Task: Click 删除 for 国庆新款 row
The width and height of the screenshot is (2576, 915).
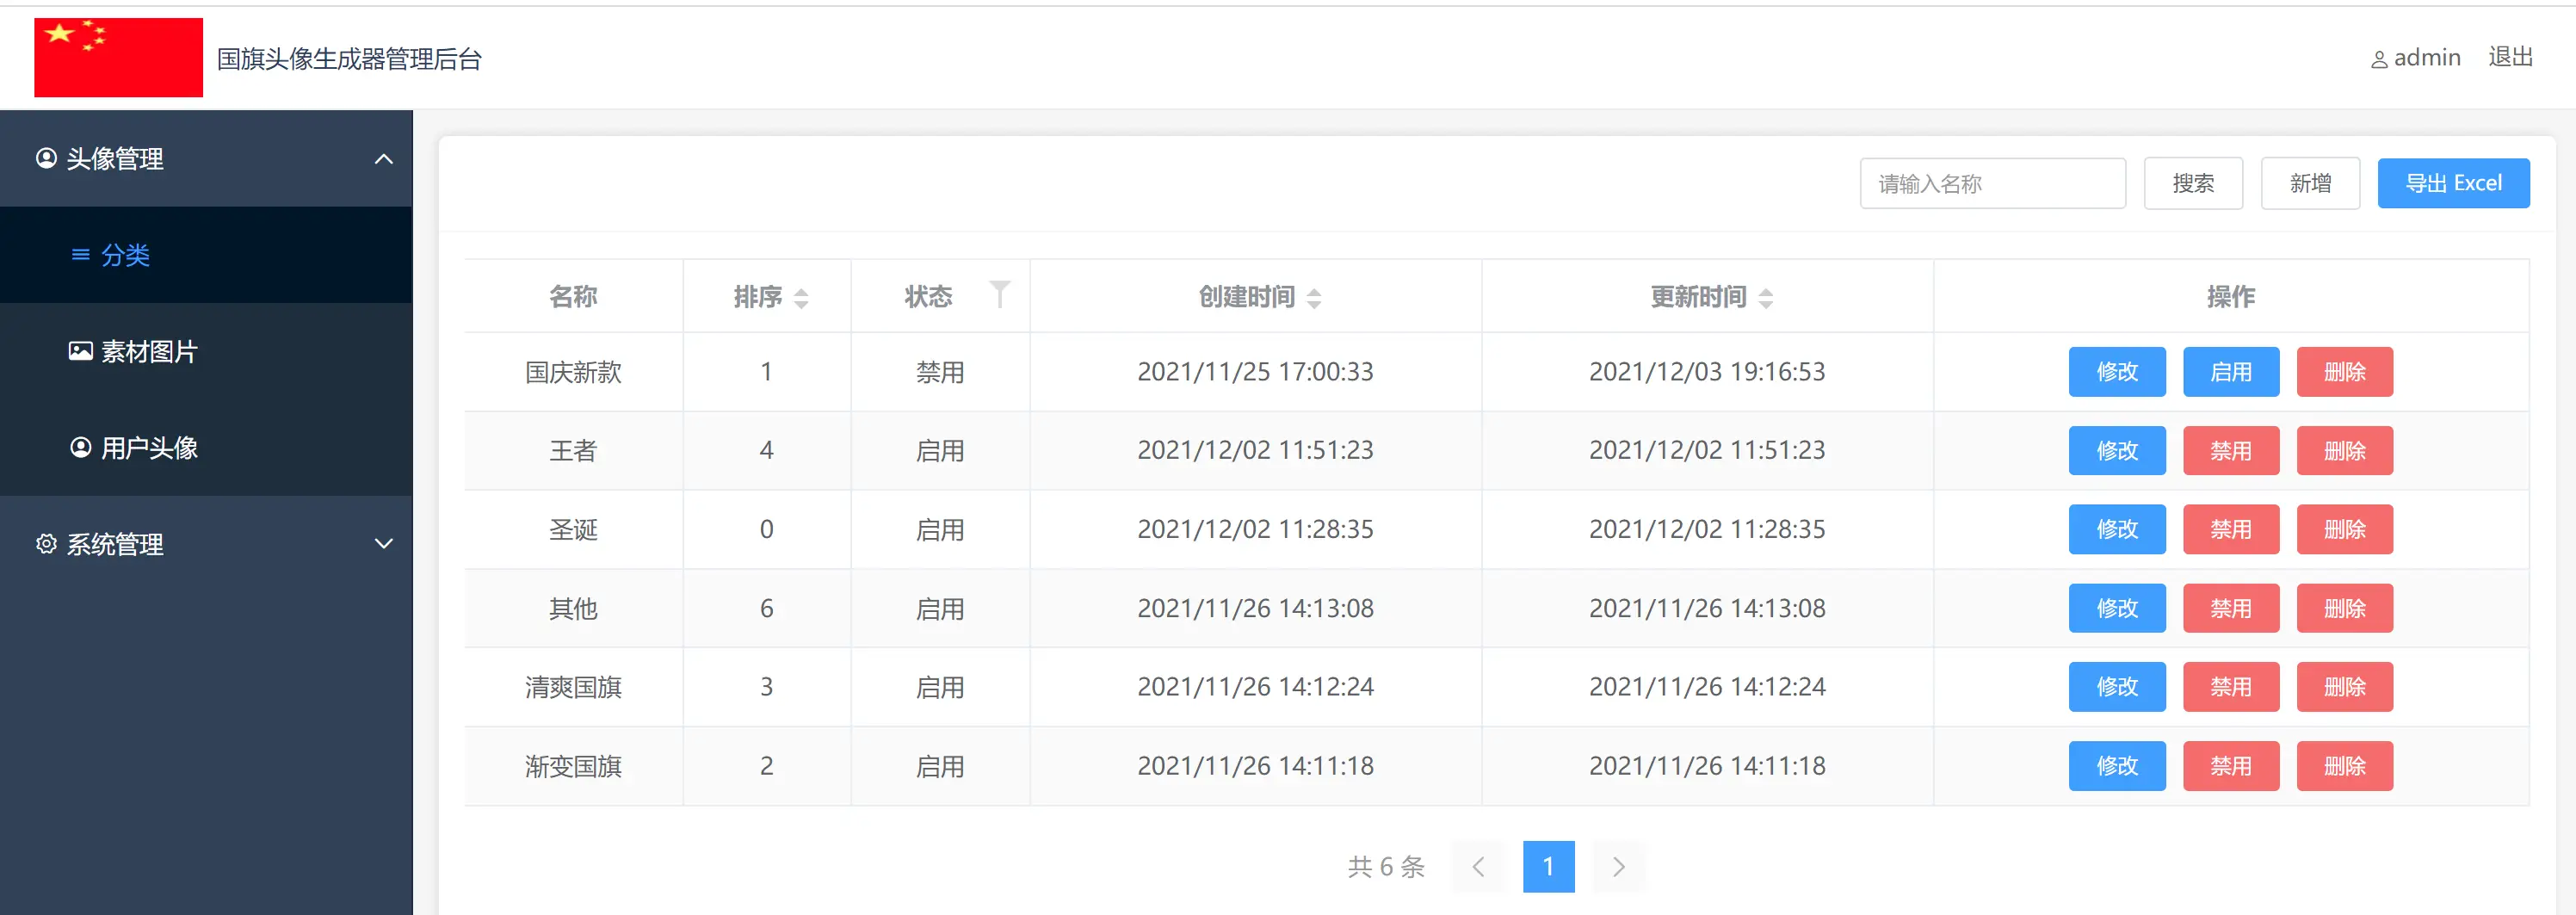Action: [x=2345, y=372]
